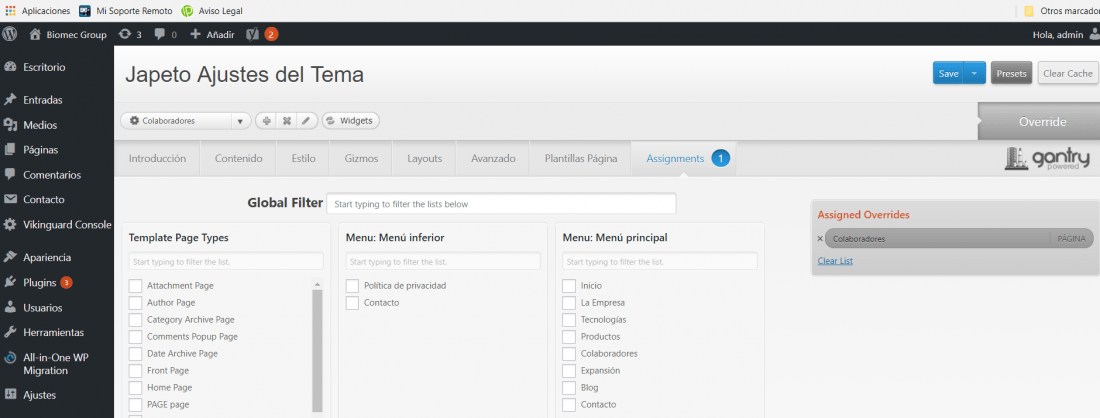Check the Front Page checkbox
Viewport: 1100px width, 418px height.
[135, 370]
